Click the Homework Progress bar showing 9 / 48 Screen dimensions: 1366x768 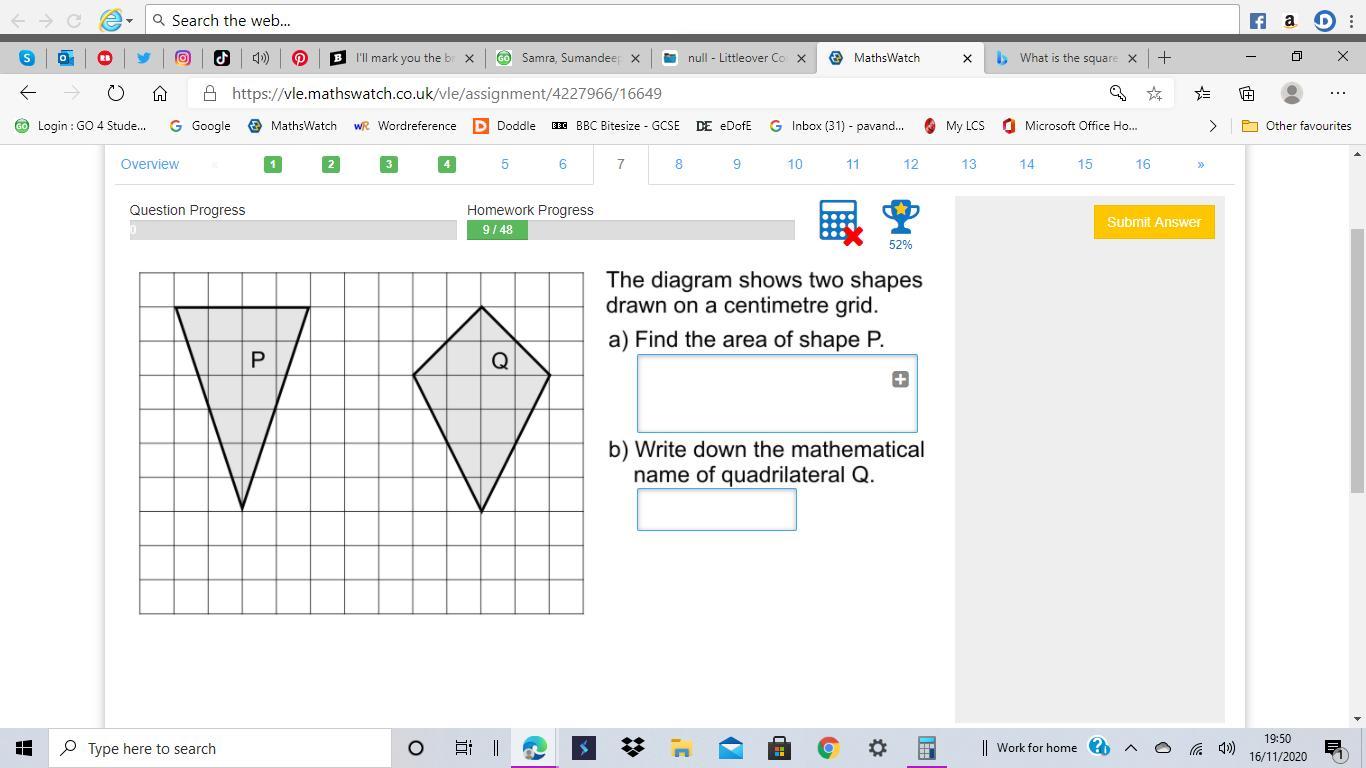[630, 230]
